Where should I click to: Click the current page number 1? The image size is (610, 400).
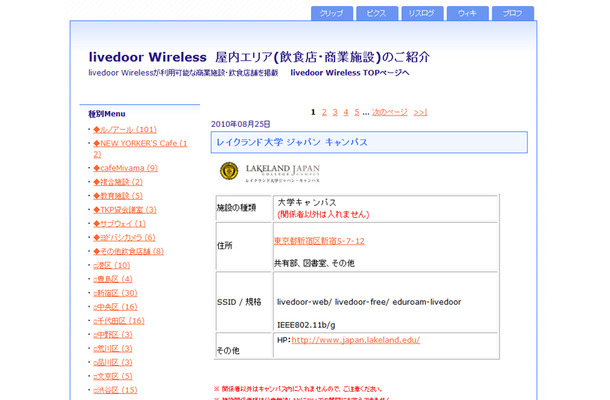[313, 112]
